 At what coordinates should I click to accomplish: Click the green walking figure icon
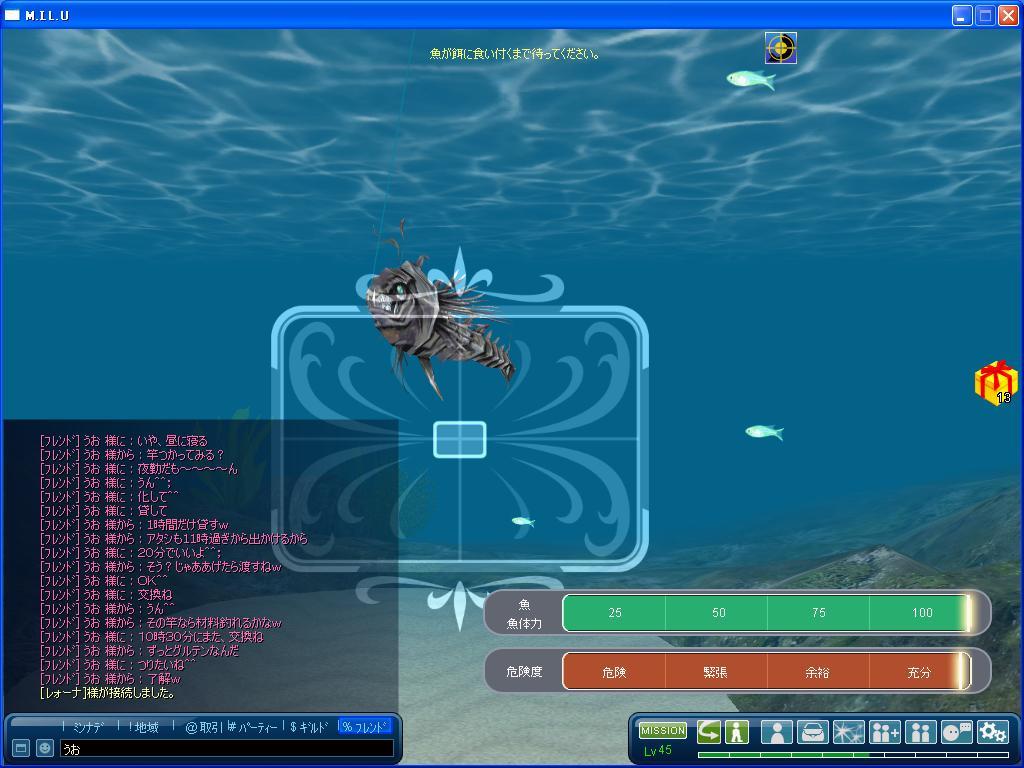(x=737, y=731)
